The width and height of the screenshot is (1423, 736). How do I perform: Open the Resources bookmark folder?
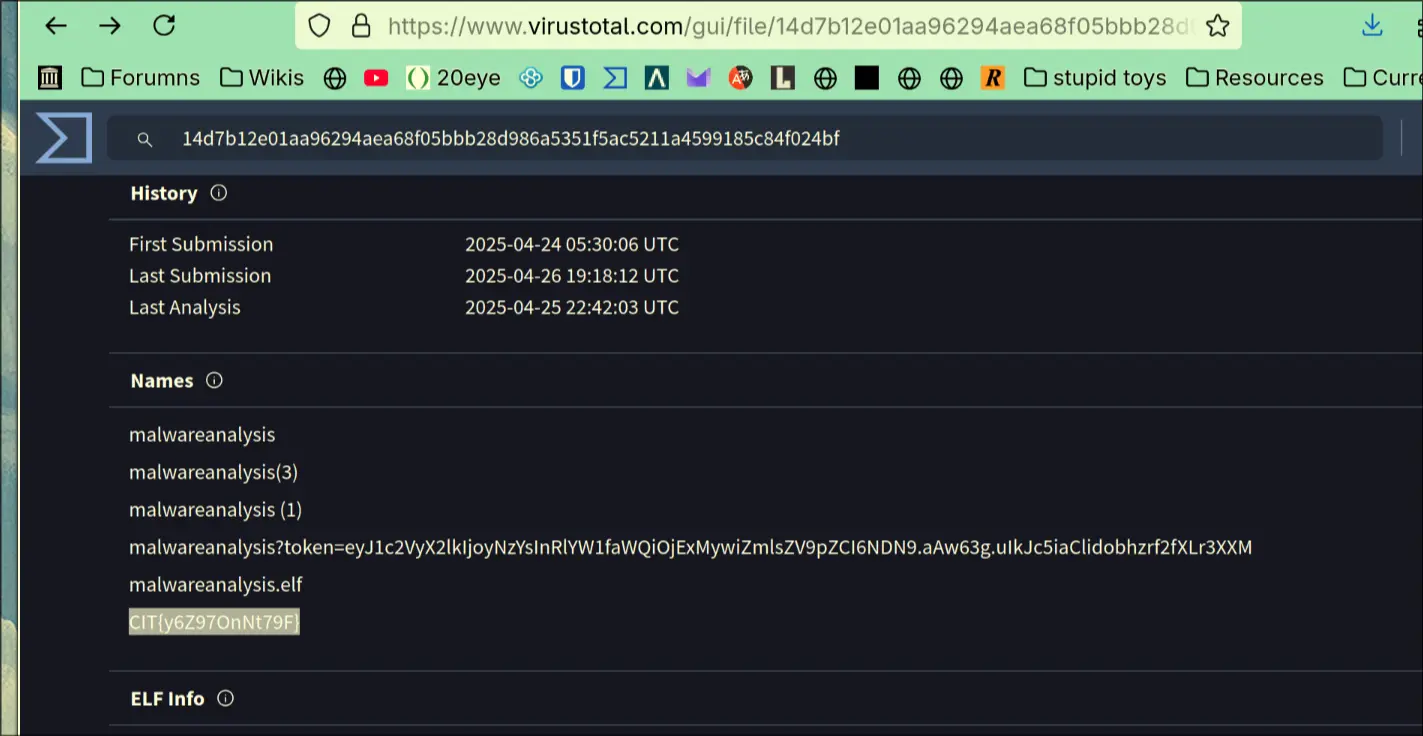pos(1254,78)
